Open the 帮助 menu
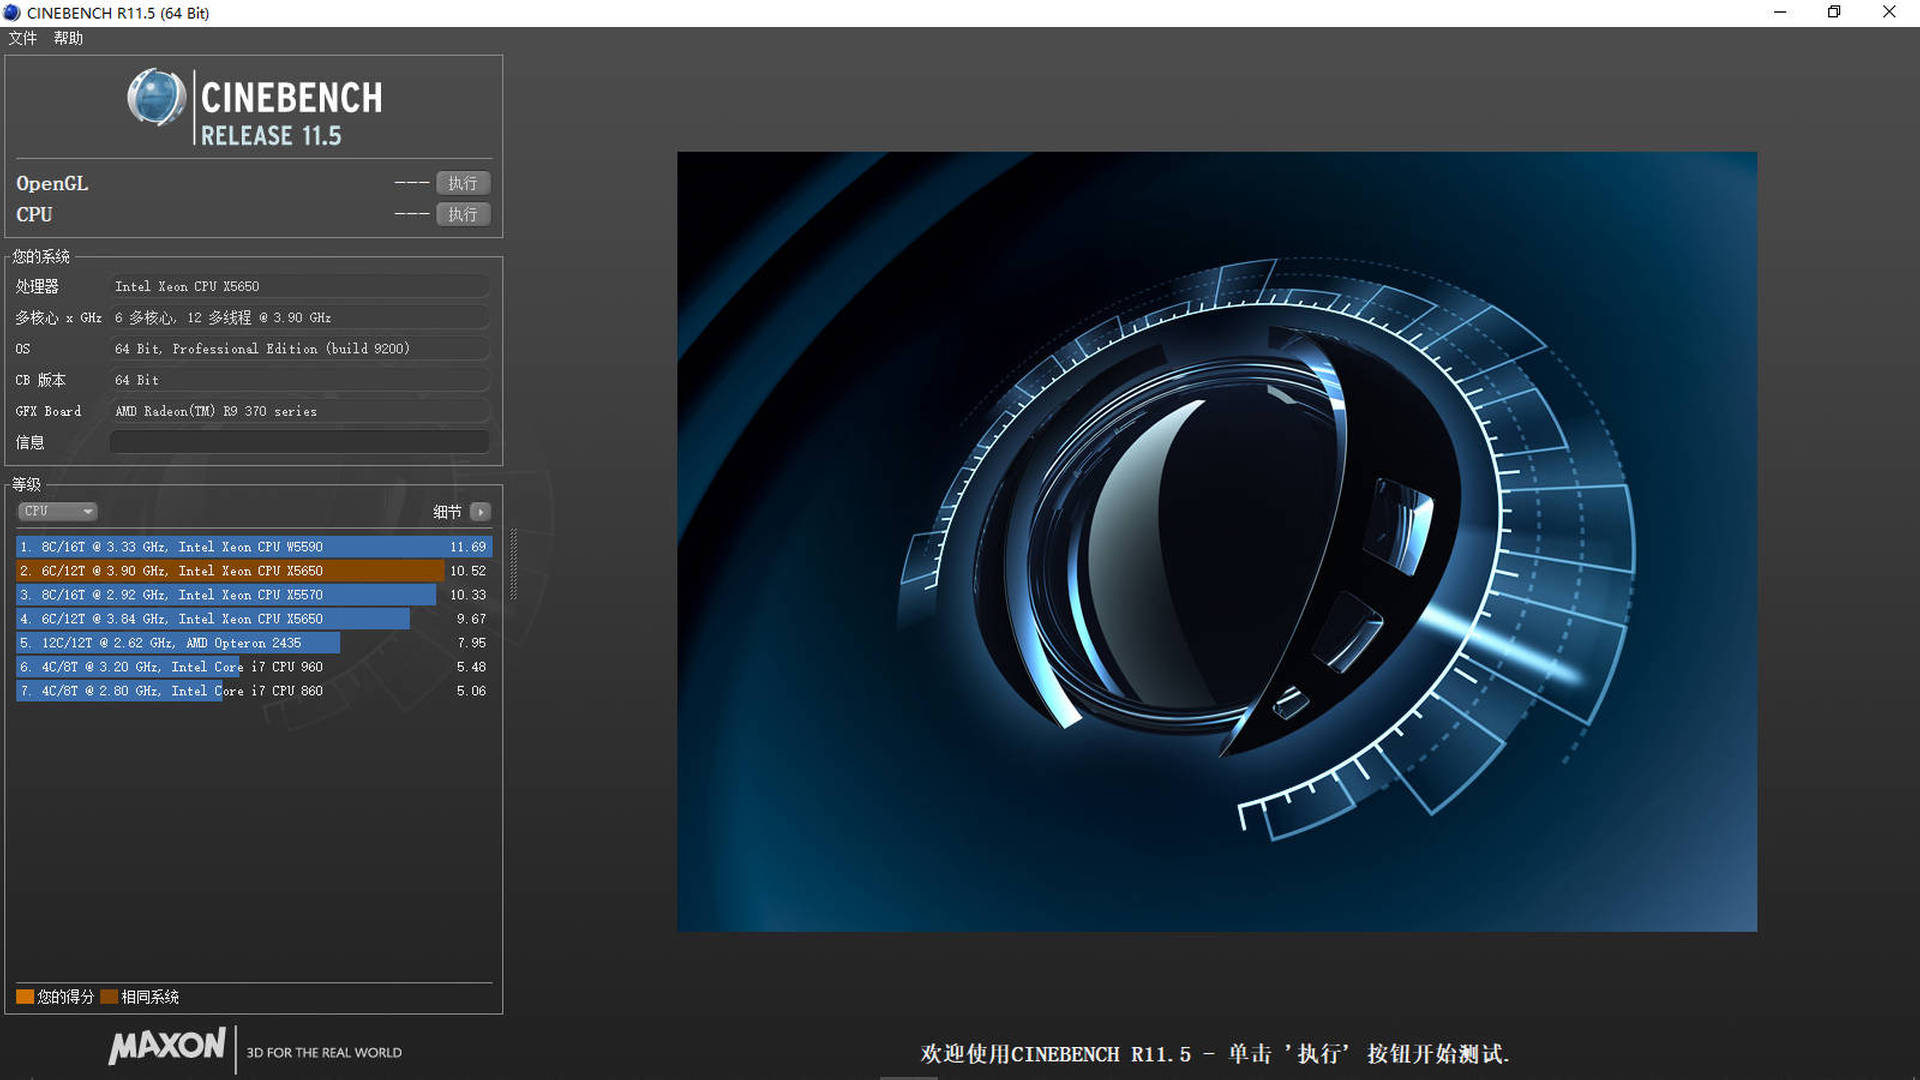Screen dimensions: 1920x1080 pyautogui.click(x=68, y=38)
